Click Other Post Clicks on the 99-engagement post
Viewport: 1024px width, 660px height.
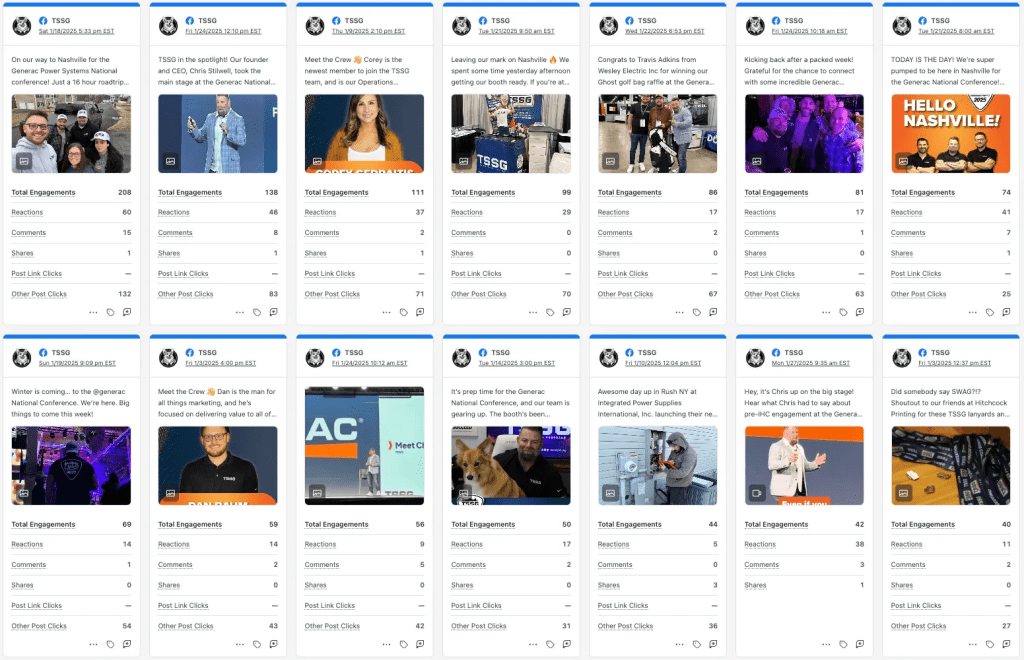pyautogui.click(x=478, y=294)
